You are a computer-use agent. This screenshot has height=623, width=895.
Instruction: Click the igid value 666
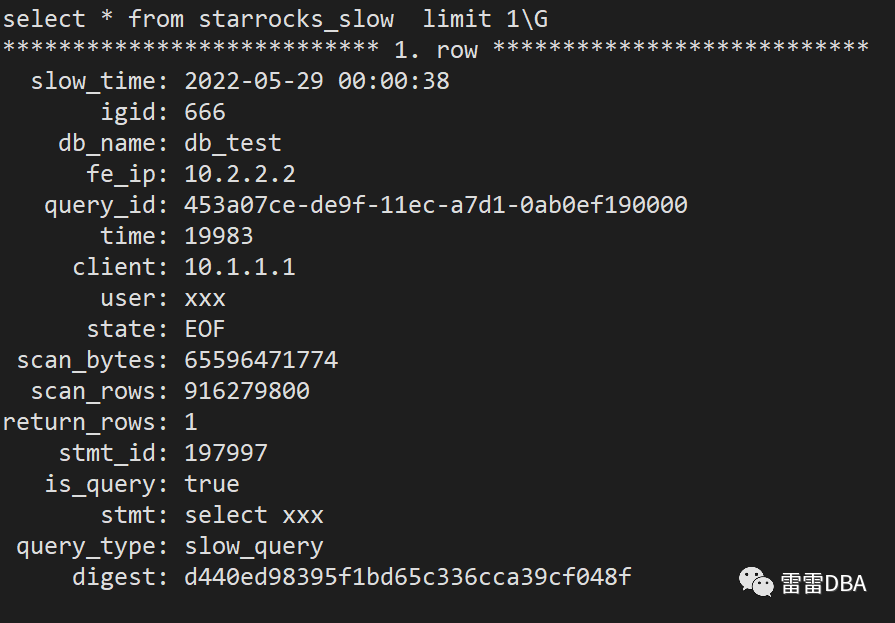pyautogui.click(x=205, y=112)
